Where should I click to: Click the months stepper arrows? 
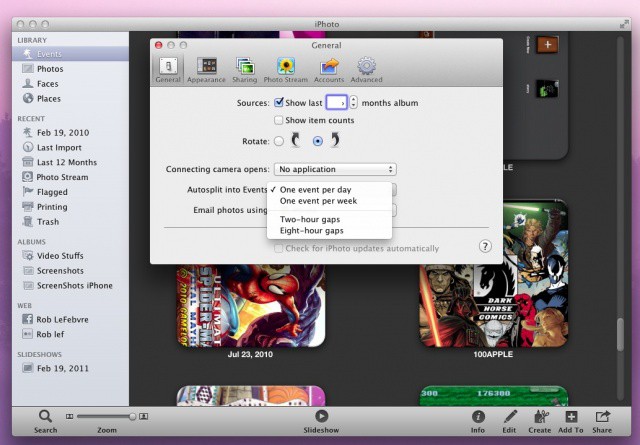click(x=353, y=102)
